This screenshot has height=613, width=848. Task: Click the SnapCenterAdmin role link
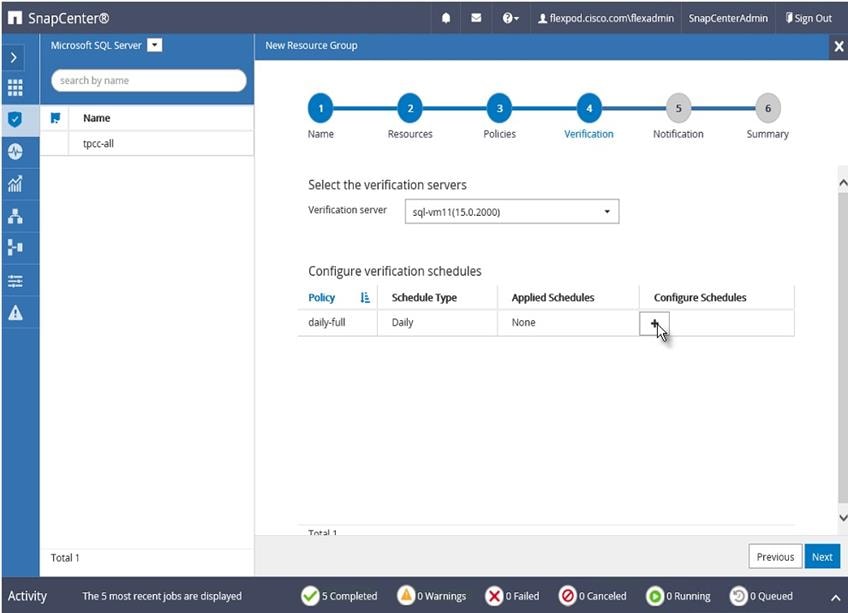tap(728, 18)
